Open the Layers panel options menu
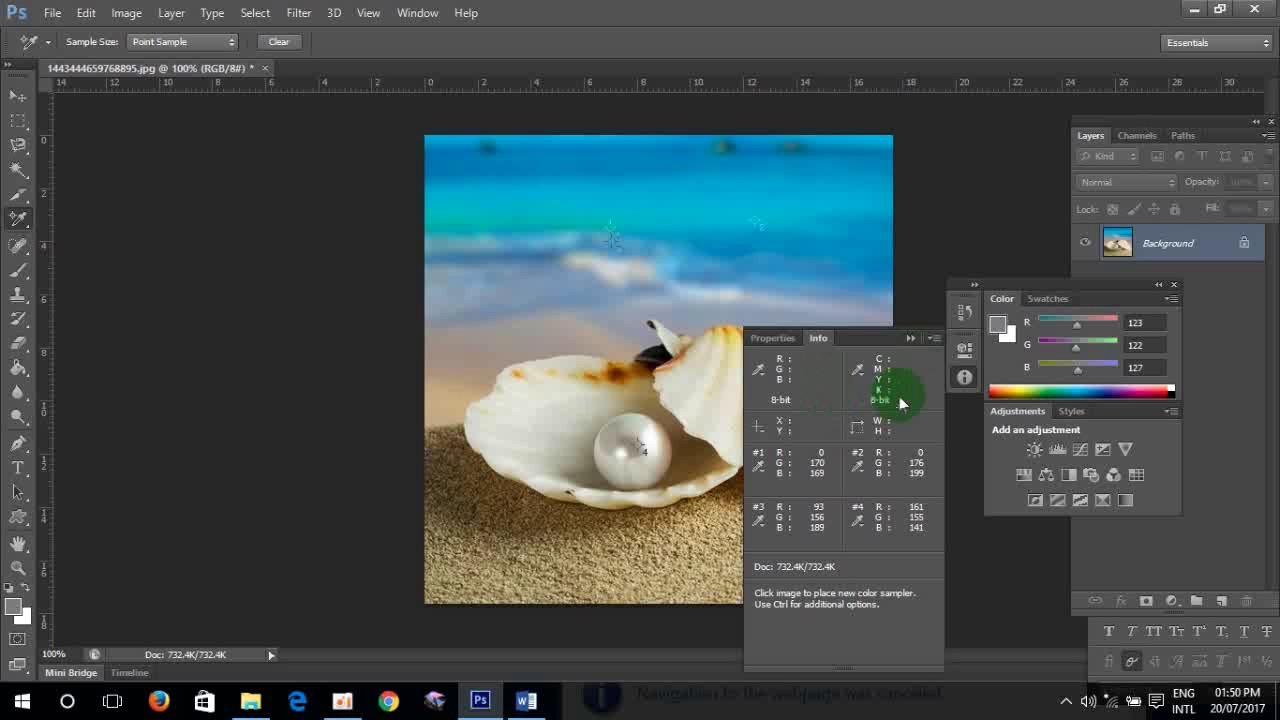Screen dimensions: 1280x720 [x=1268, y=135]
